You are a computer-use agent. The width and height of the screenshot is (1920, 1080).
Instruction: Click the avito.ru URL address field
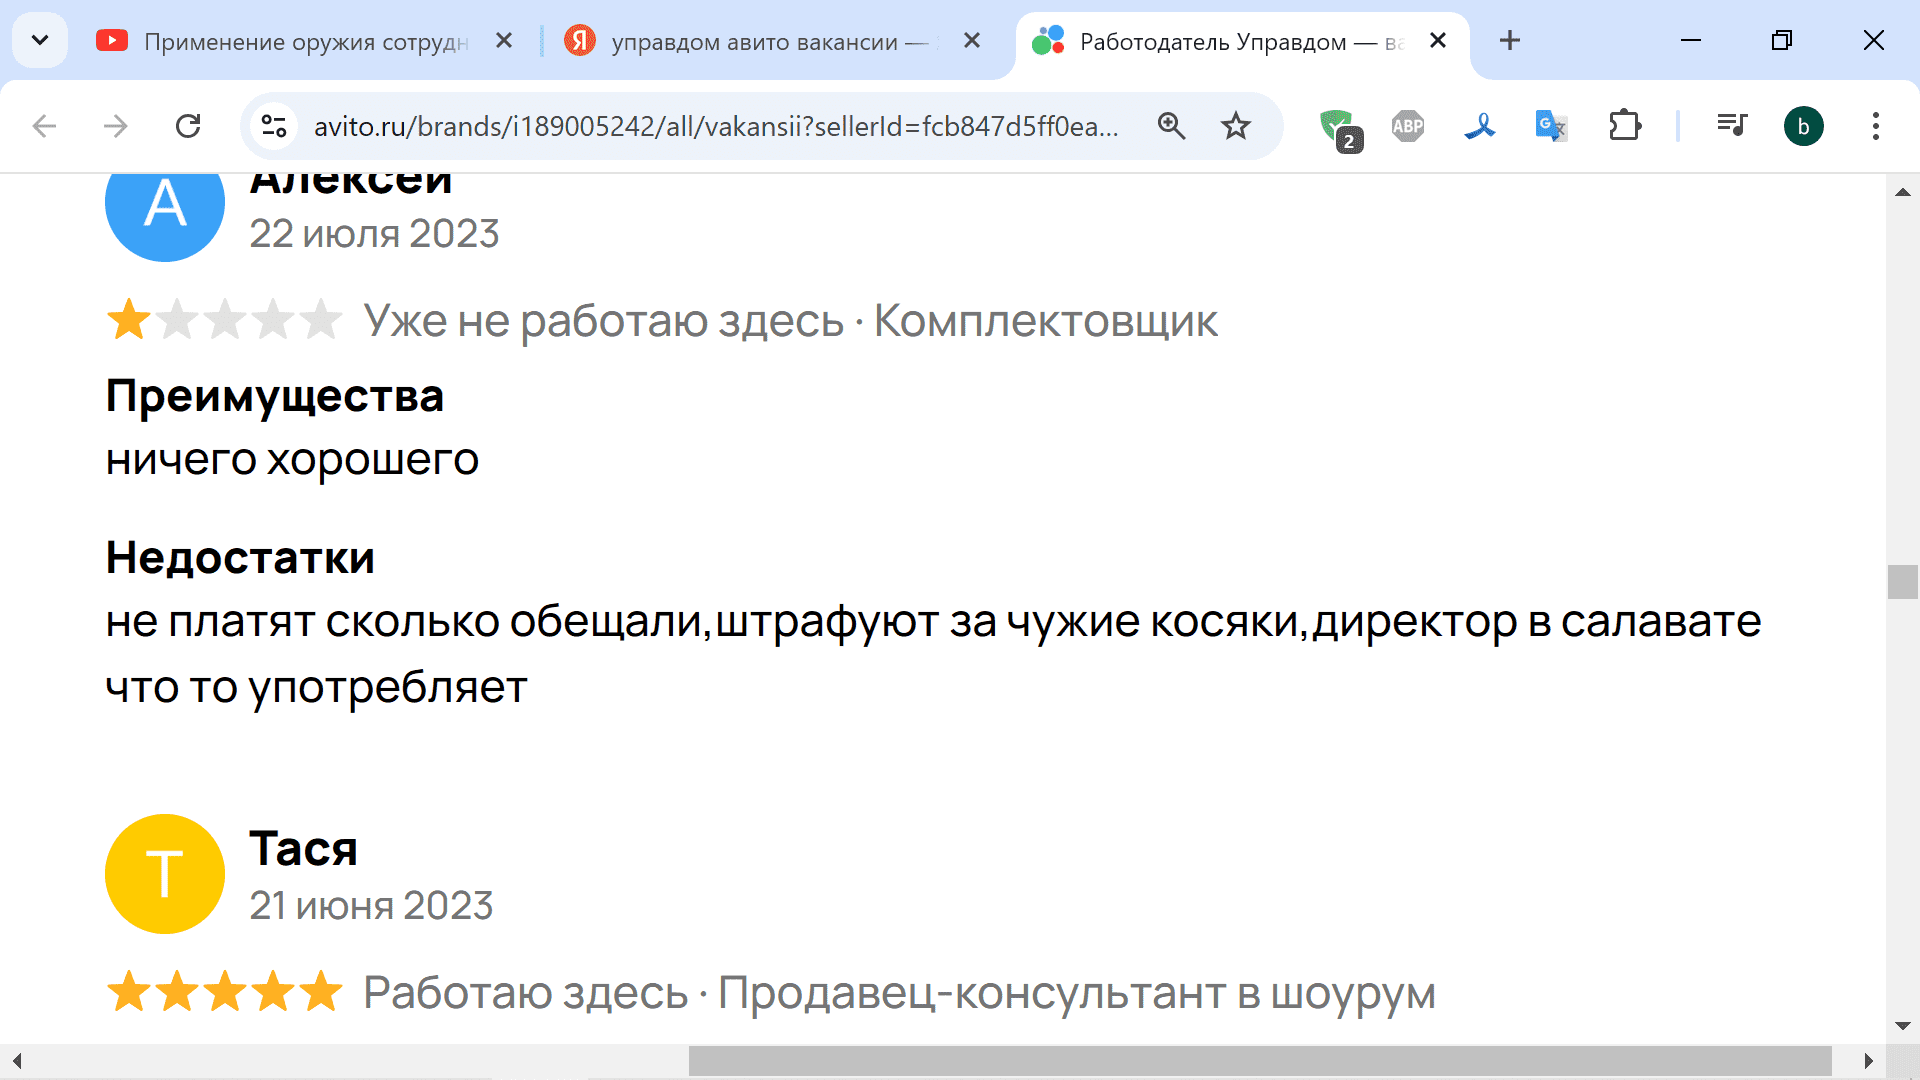[x=715, y=126]
